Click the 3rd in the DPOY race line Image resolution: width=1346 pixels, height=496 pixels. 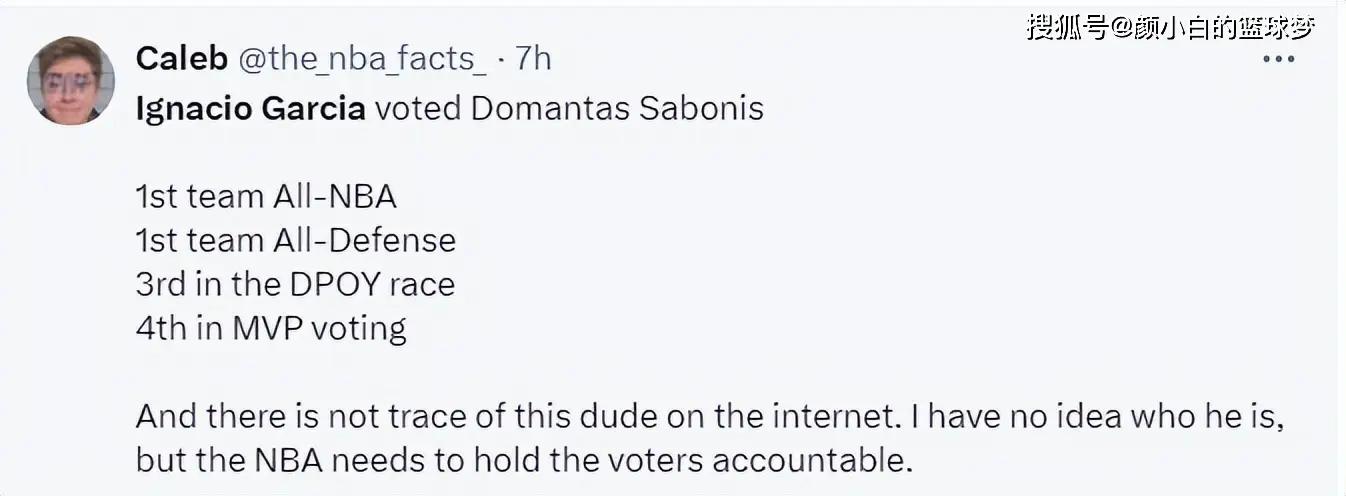[295, 284]
